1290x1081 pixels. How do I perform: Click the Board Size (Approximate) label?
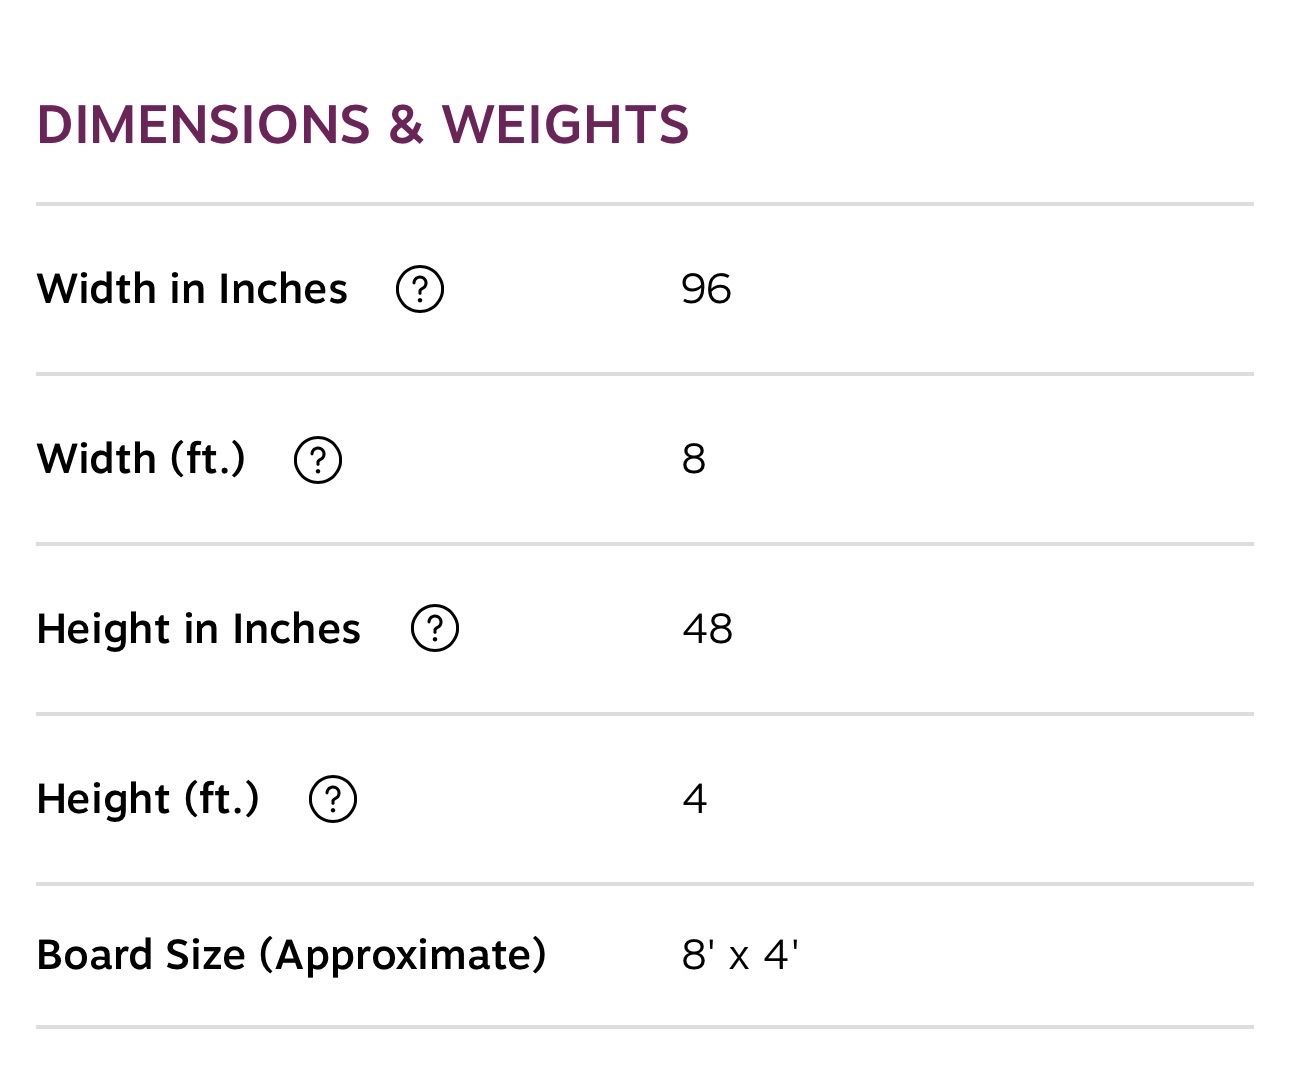tap(291, 955)
